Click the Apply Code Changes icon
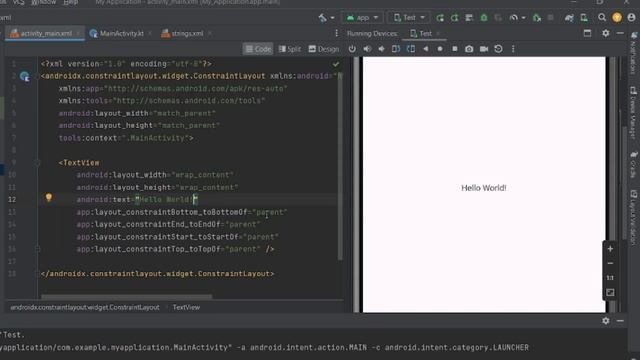This screenshot has width=640, height=360. 454,18
